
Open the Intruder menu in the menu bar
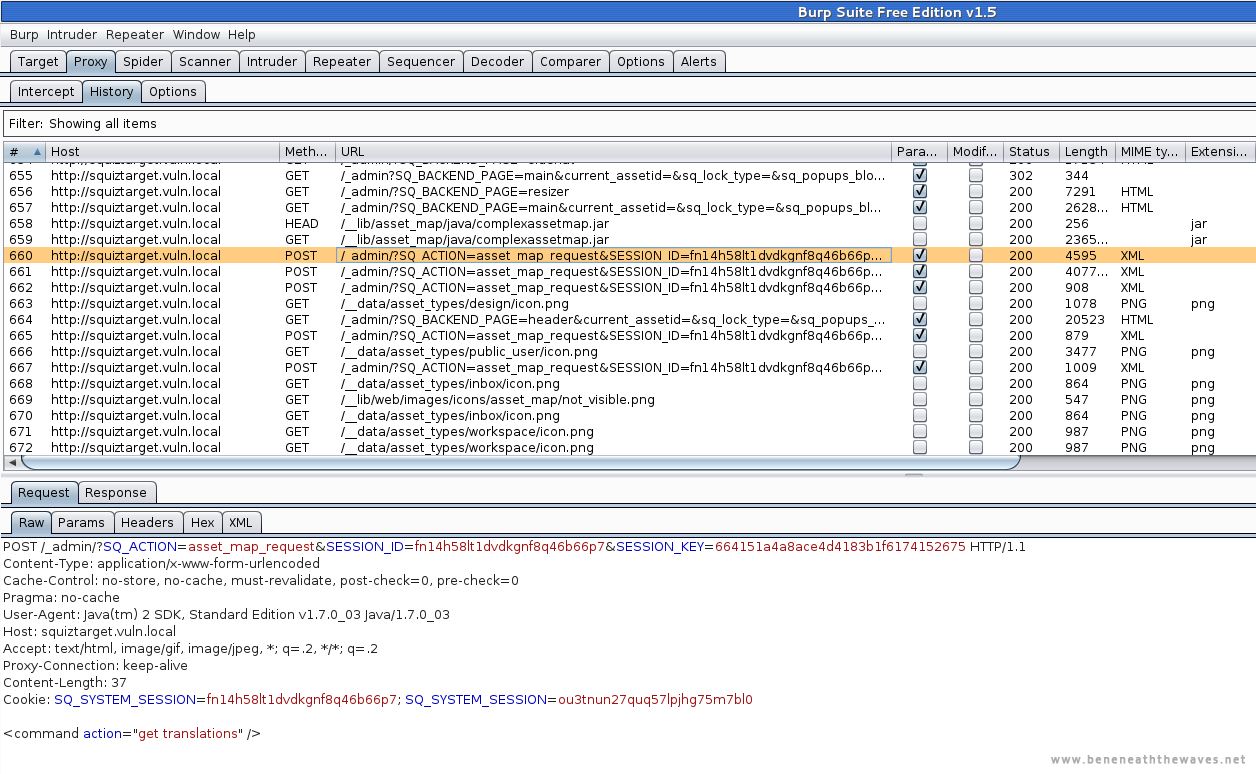(x=72, y=34)
